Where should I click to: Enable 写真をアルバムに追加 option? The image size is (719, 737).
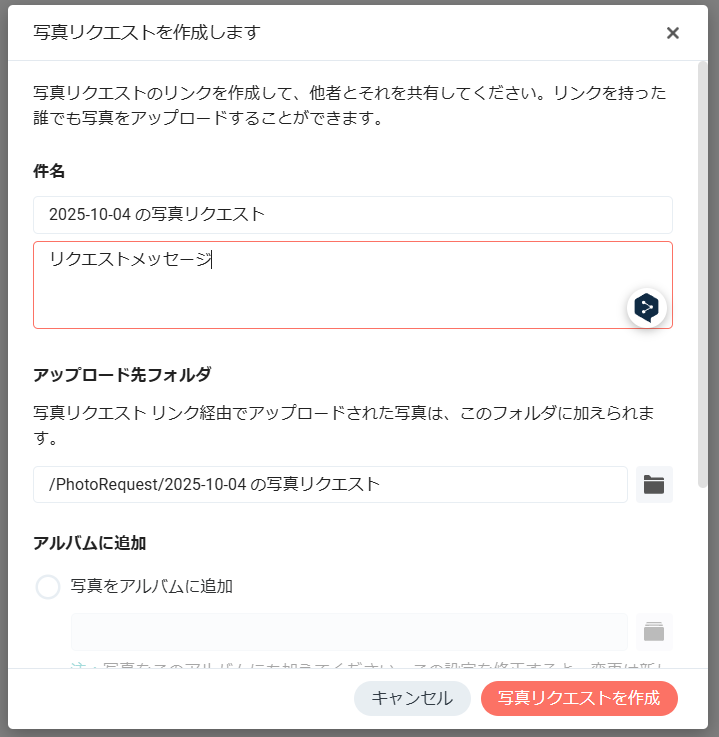pyautogui.click(x=48, y=587)
